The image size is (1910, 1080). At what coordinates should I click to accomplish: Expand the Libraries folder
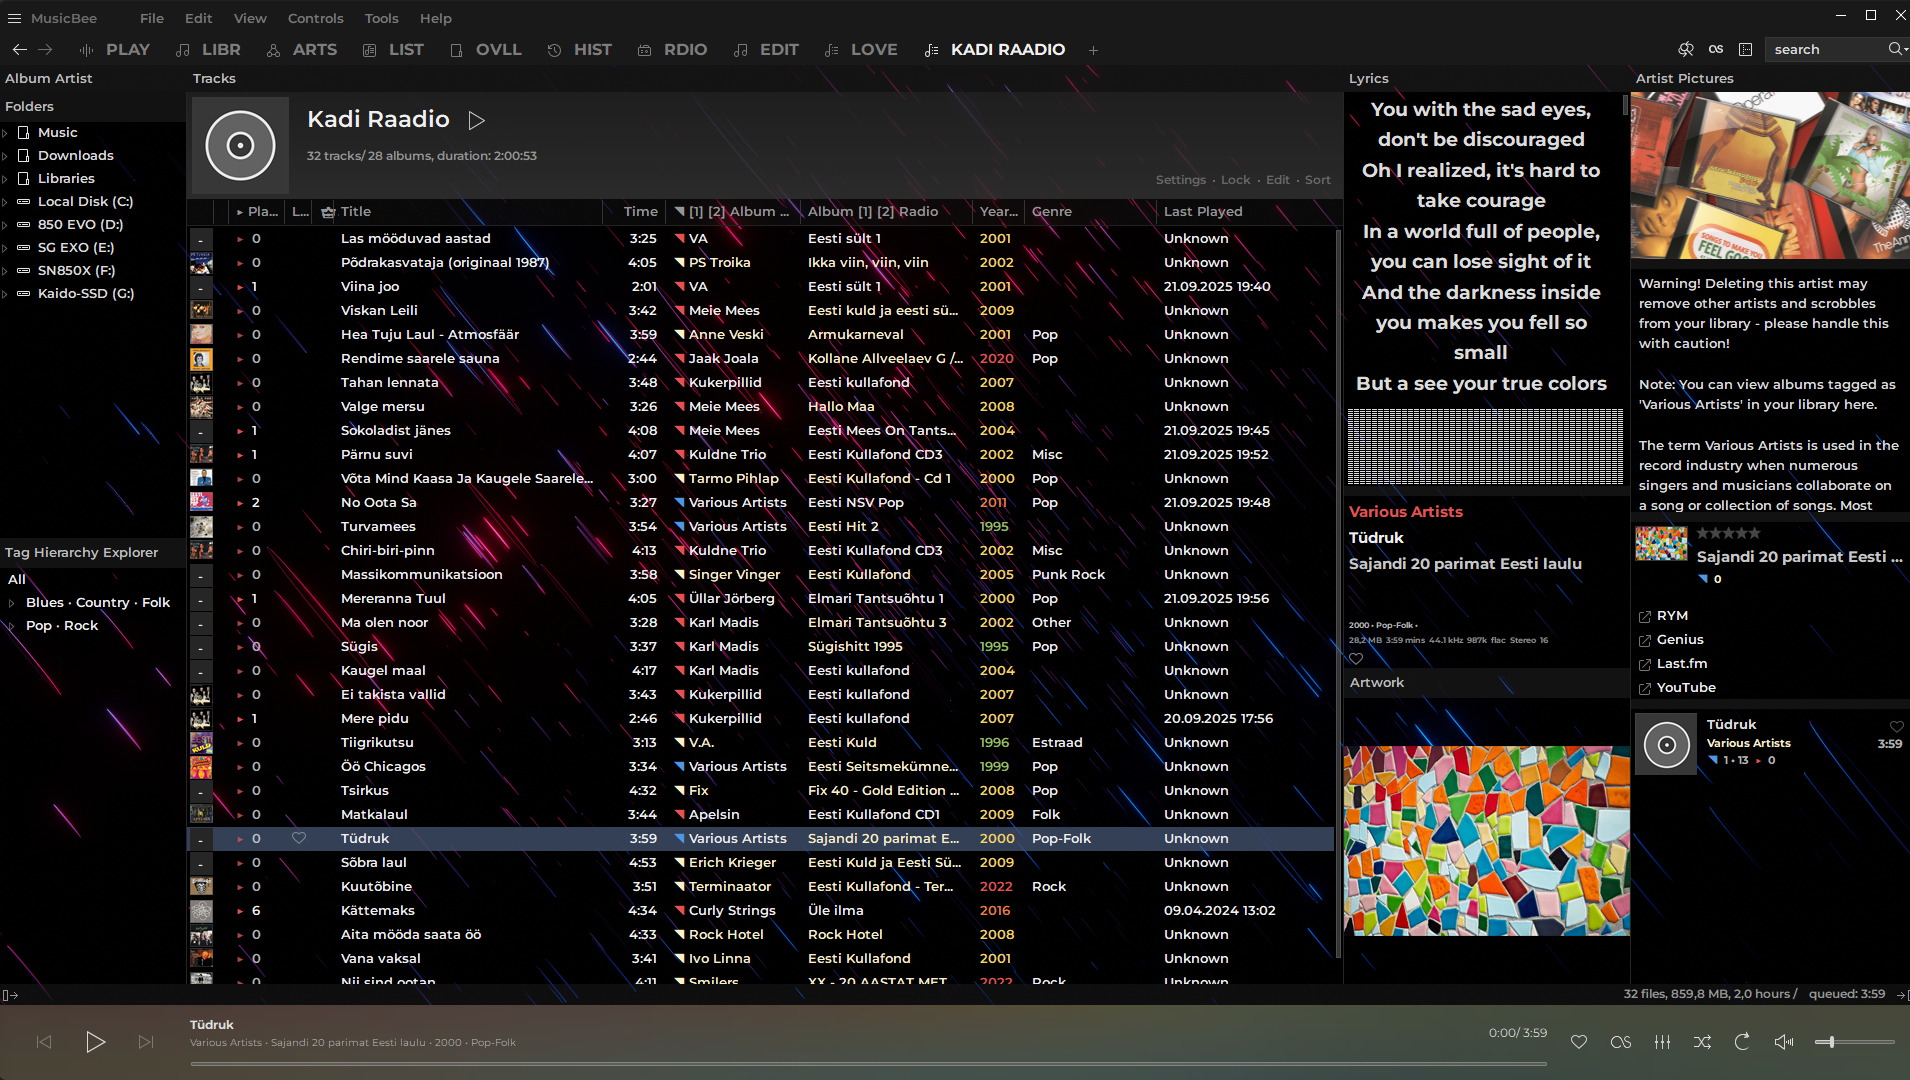[5, 179]
